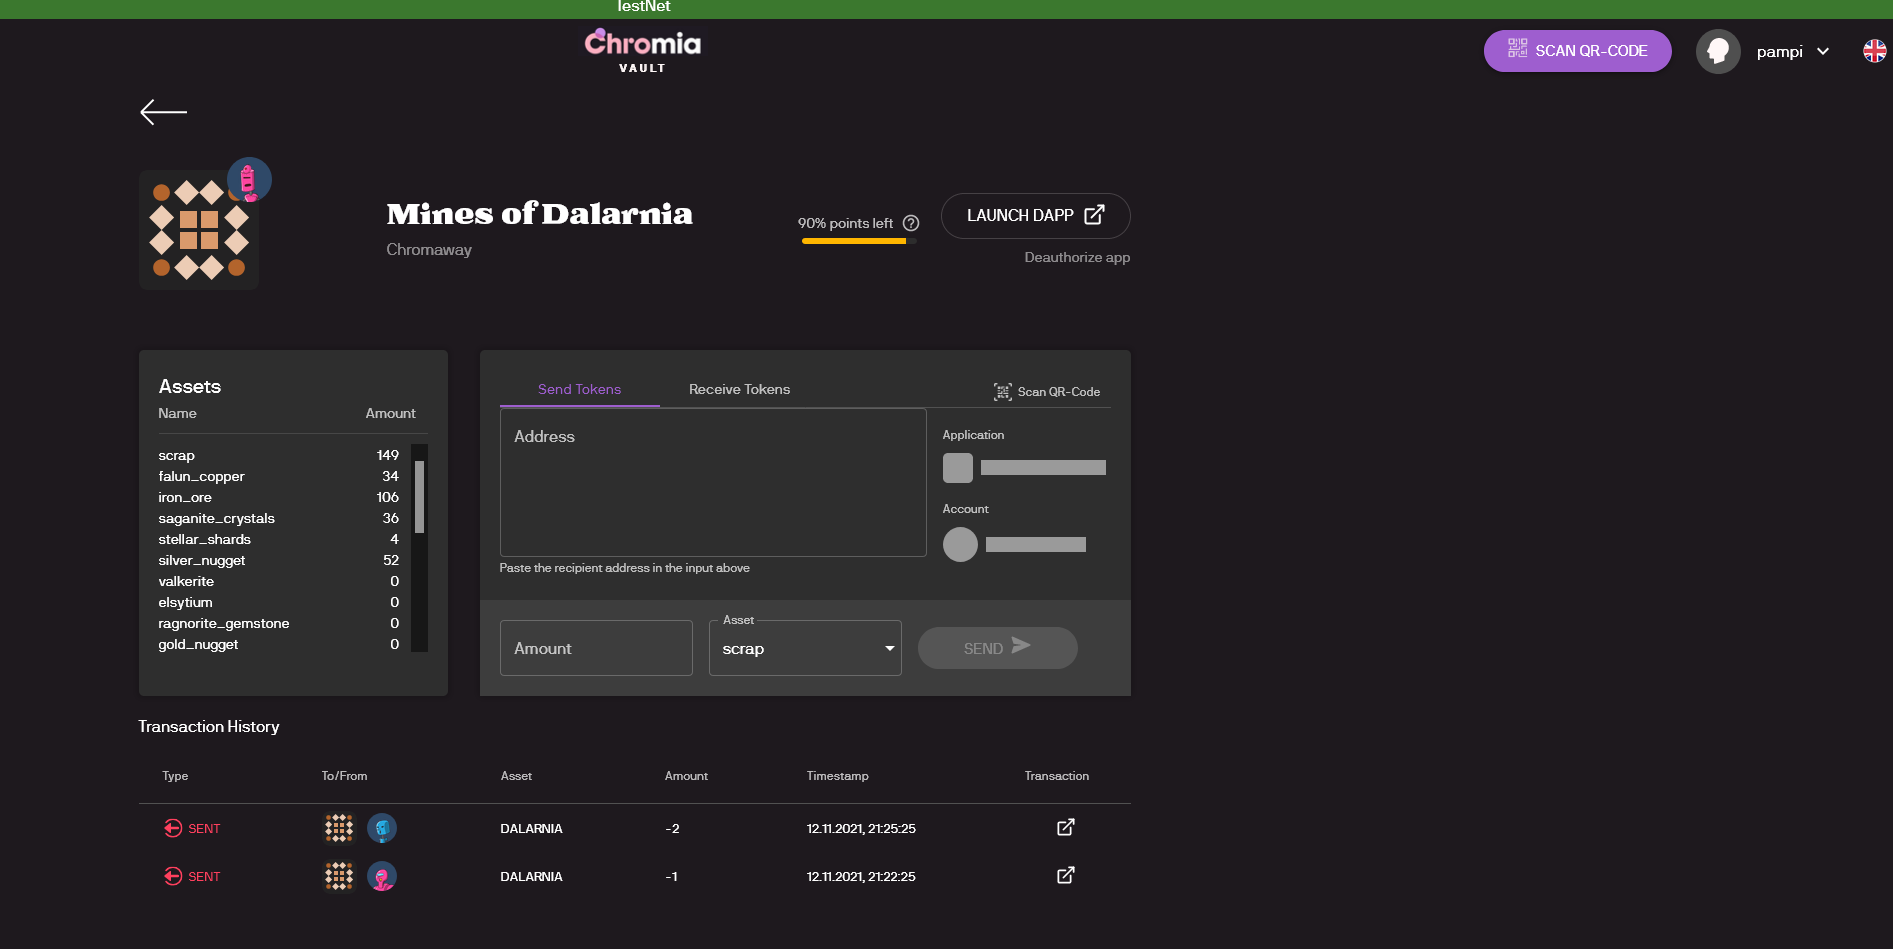This screenshot has height=949, width=1893.
Task: Click the back arrow icon
Action: tap(164, 112)
